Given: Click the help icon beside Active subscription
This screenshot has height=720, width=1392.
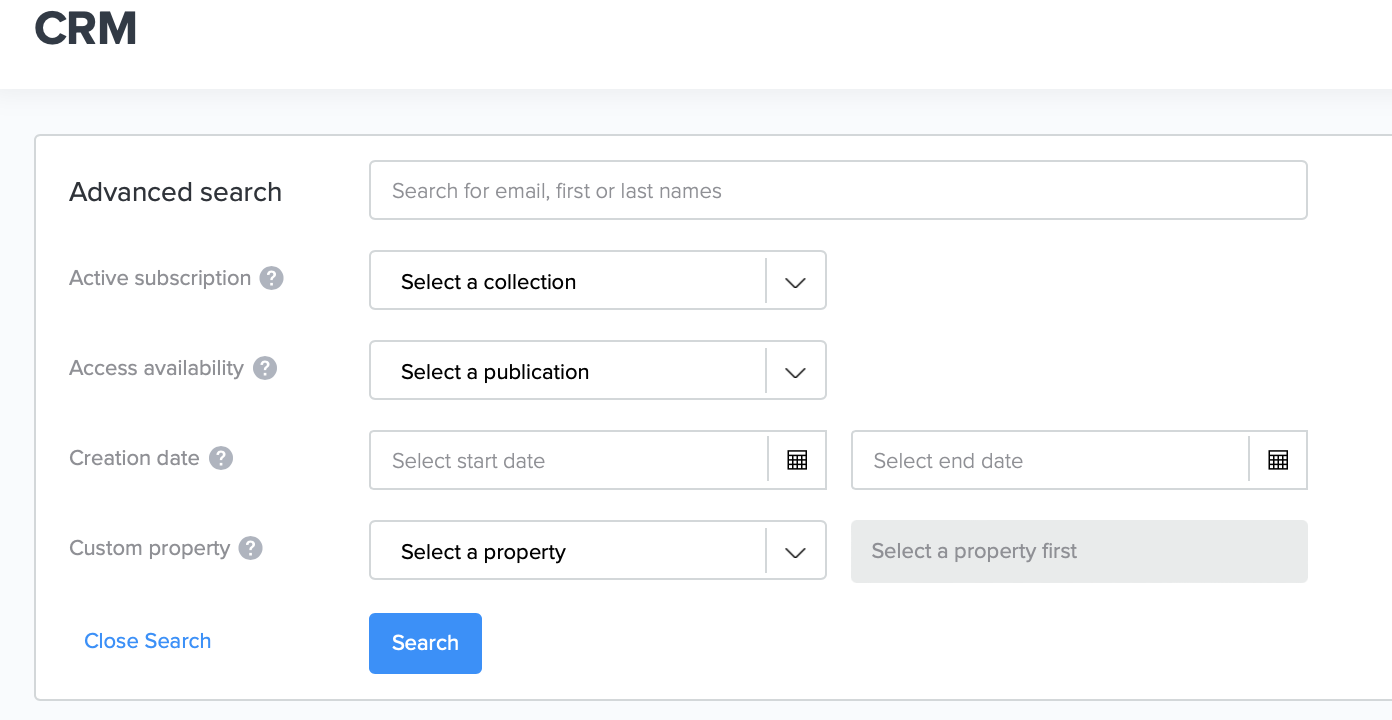Looking at the screenshot, I should point(271,278).
